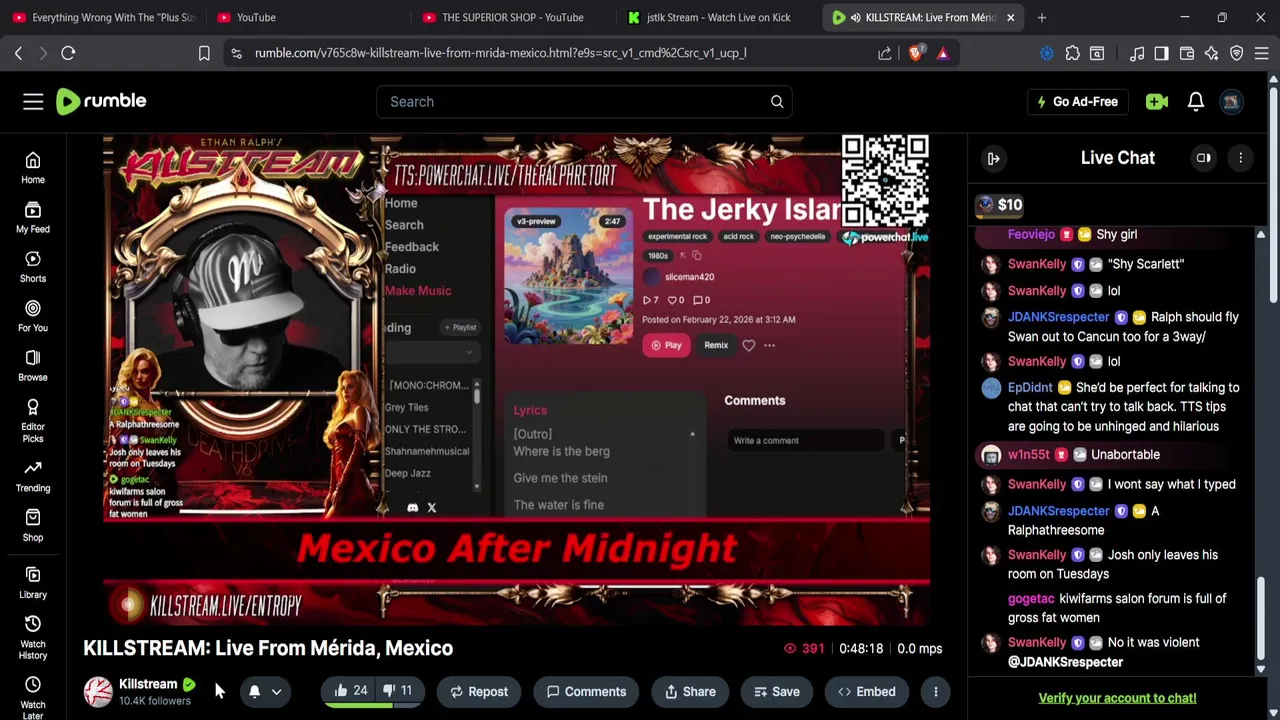Open Watch Later in the sidebar
This screenshot has width=1280, height=720.
[x=33, y=697]
